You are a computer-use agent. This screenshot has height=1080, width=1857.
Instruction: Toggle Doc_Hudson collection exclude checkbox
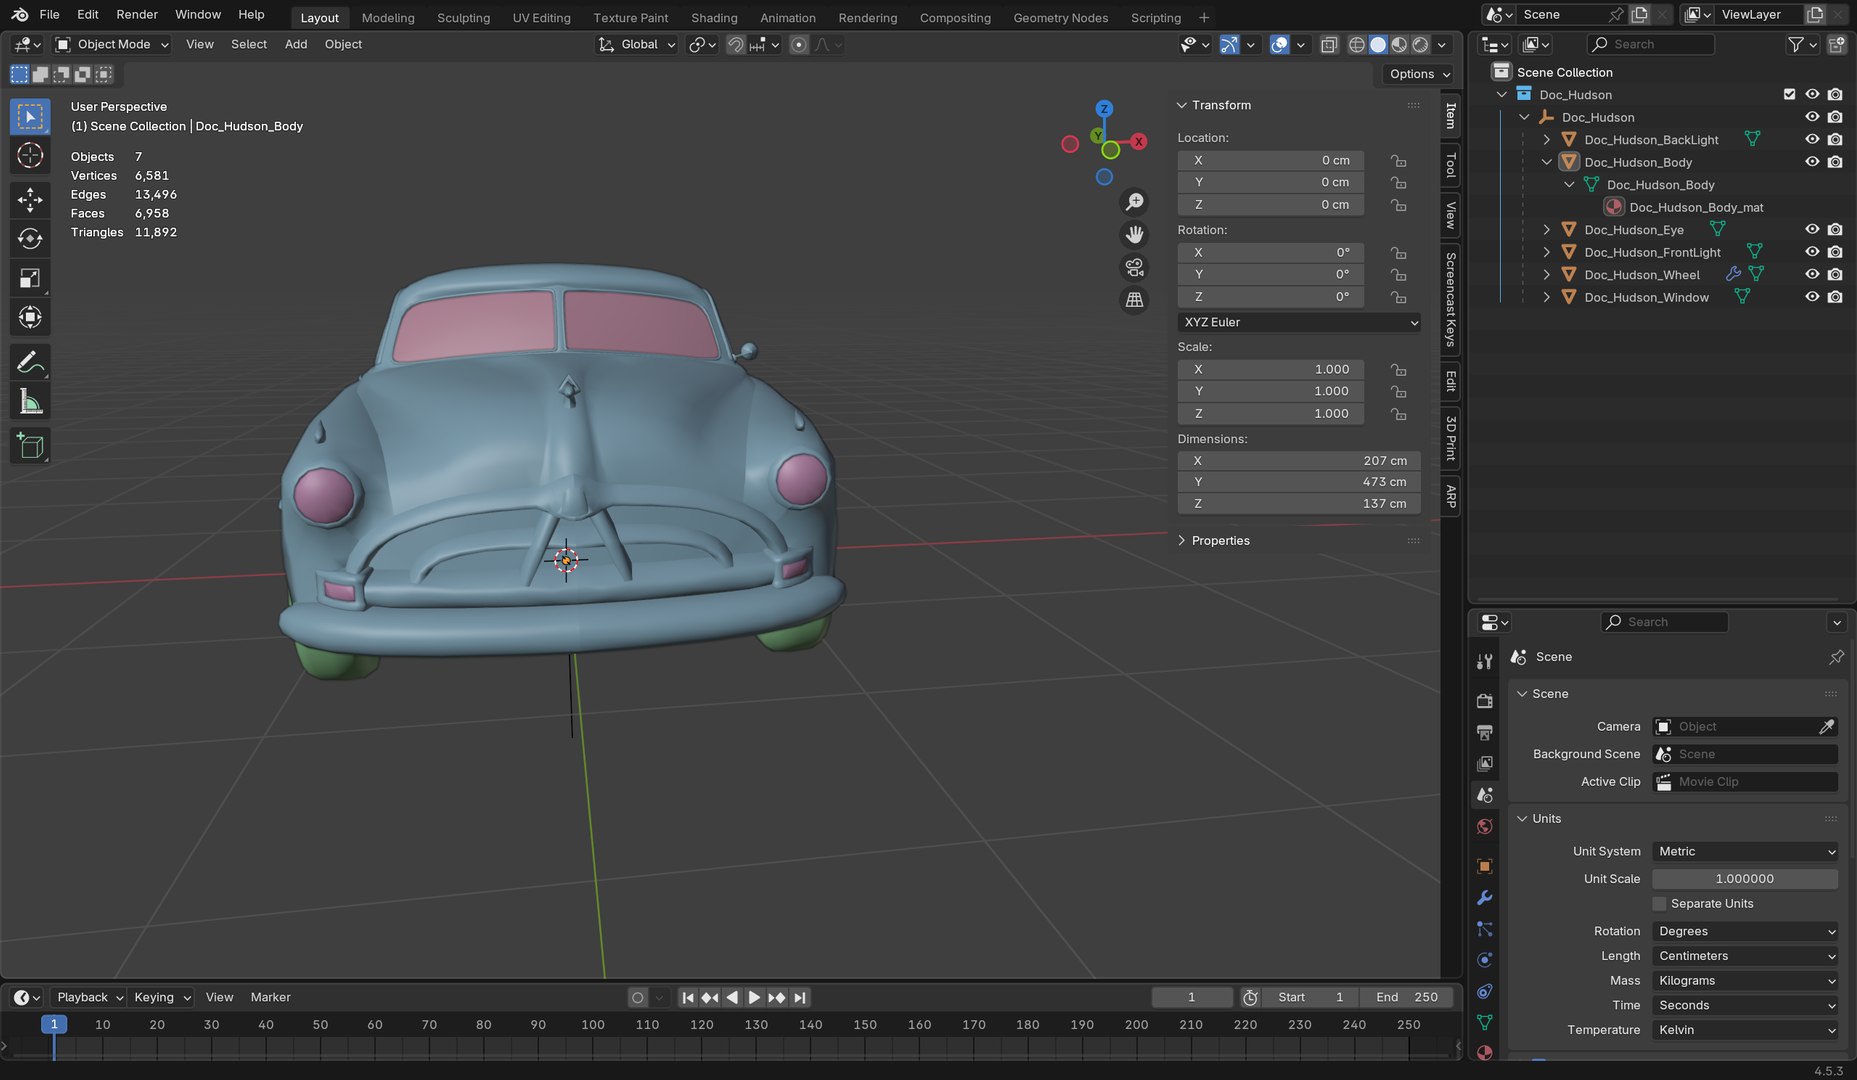[x=1790, y=94]
